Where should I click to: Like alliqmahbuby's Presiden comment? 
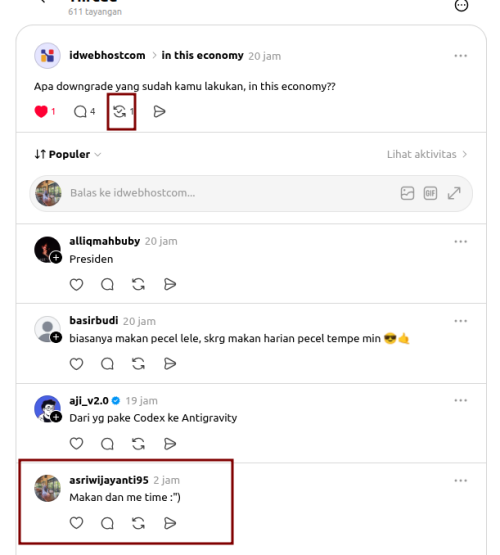(76, 284)
